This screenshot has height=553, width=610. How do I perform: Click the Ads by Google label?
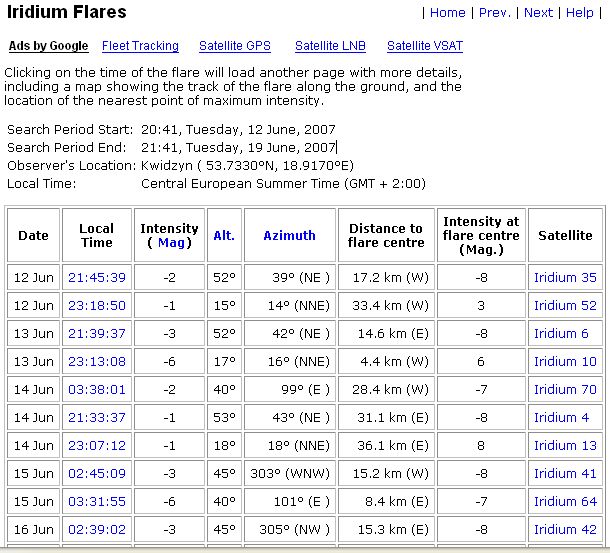pos(48,46)
